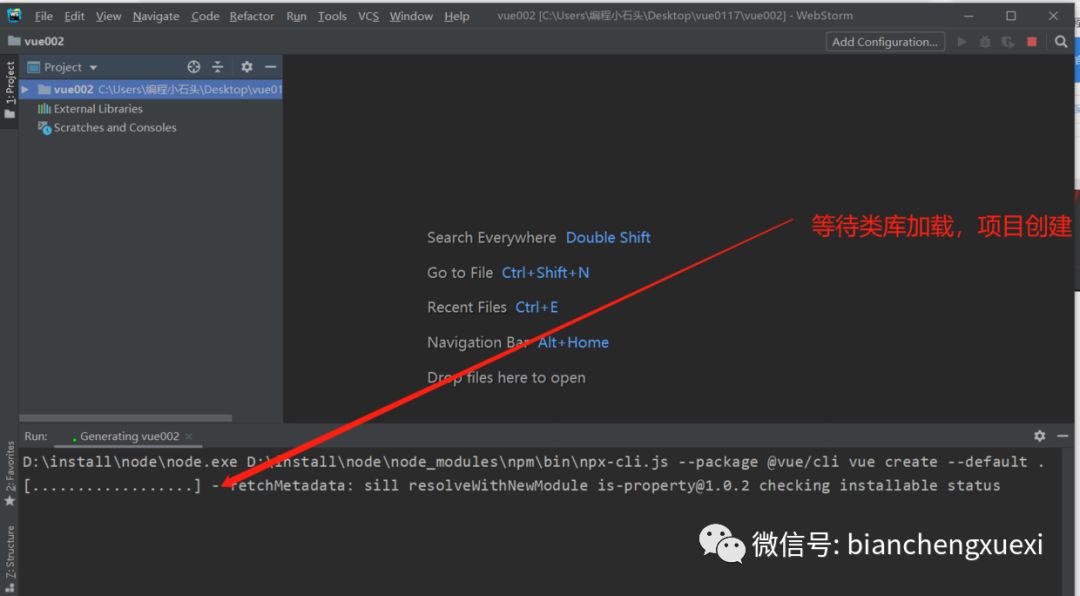Expand the vue002 project folder
Screen dimensions: 1080x596
[x=25, y=90]
